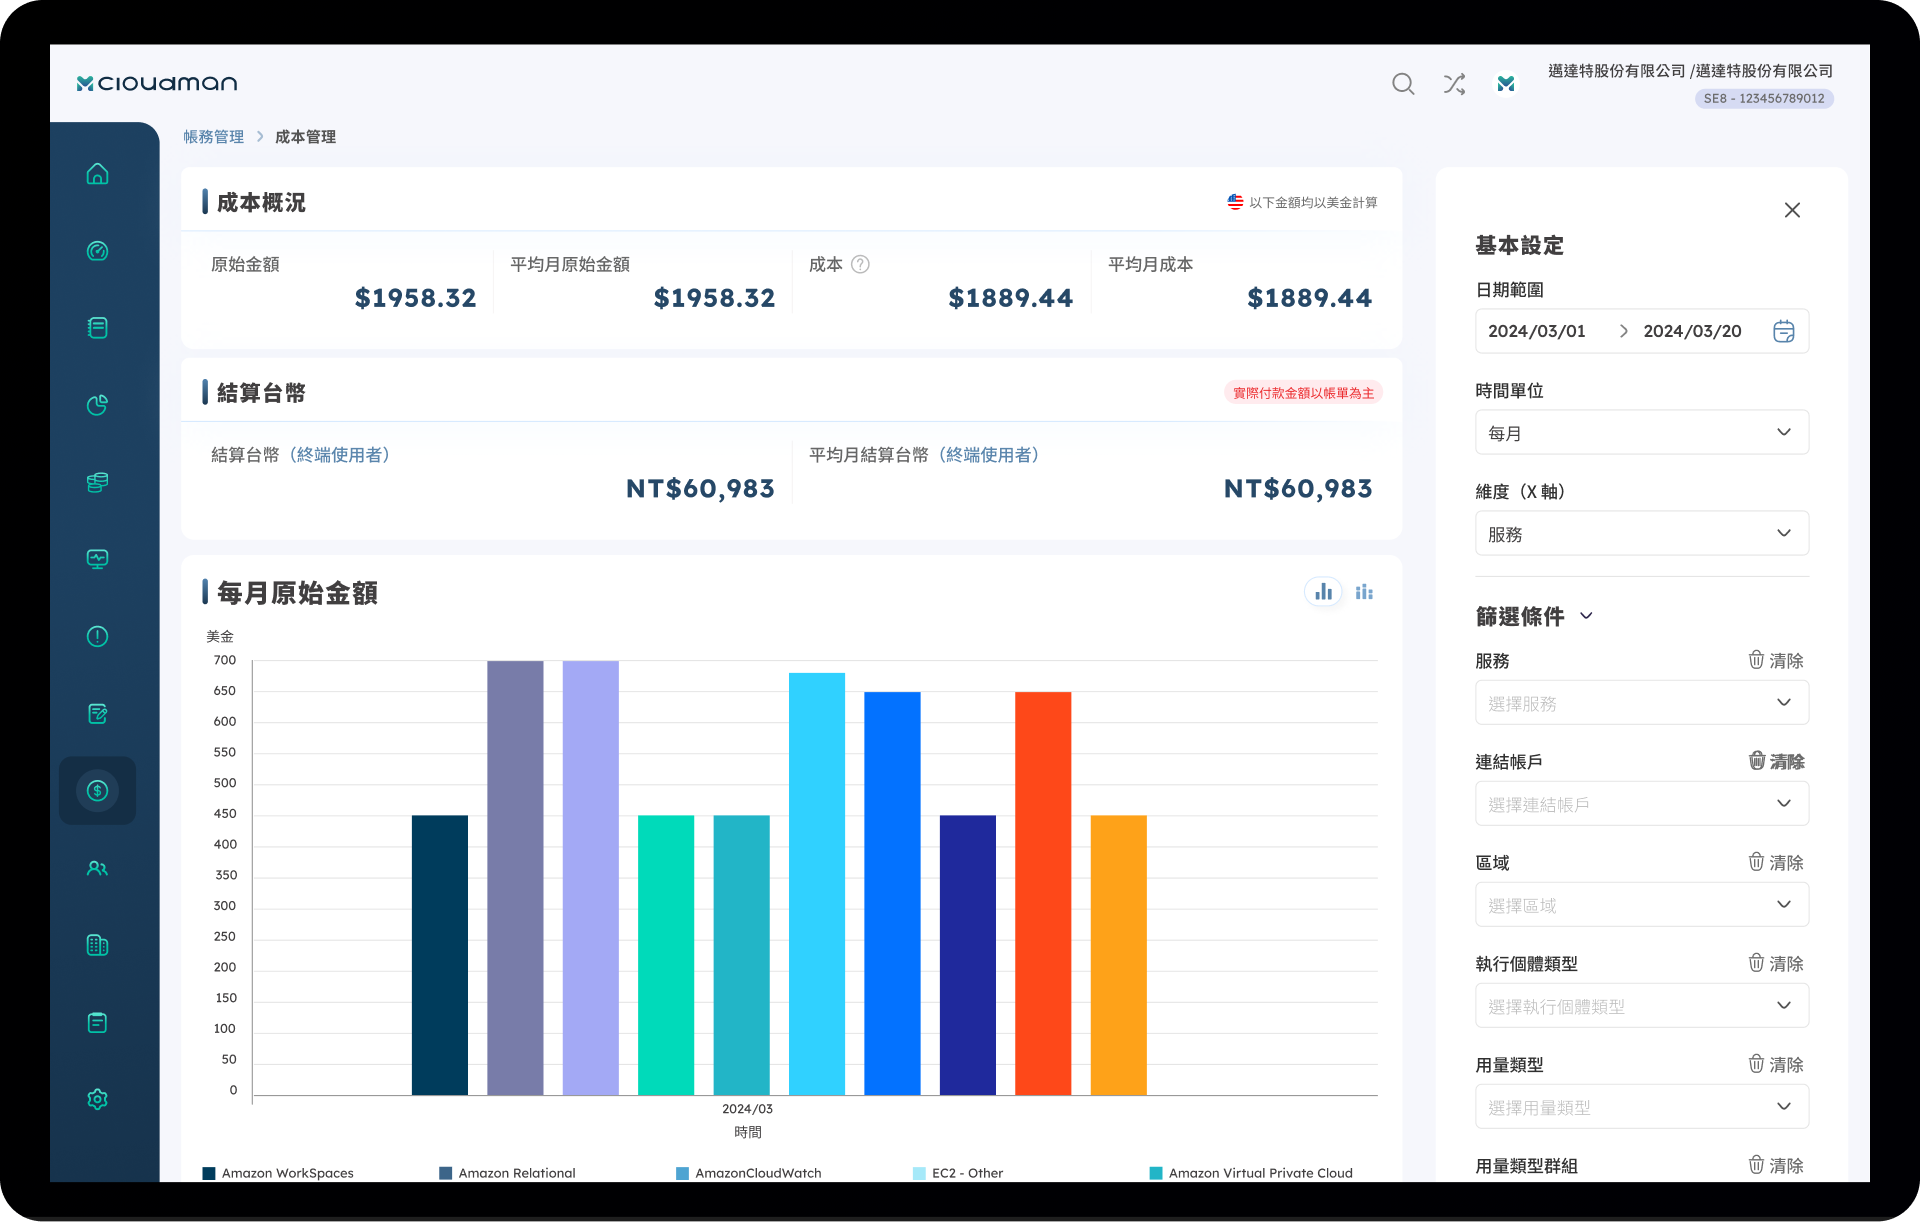
Task: Clear the 用量類型 filter
Action: [x=1776, y=1064]
